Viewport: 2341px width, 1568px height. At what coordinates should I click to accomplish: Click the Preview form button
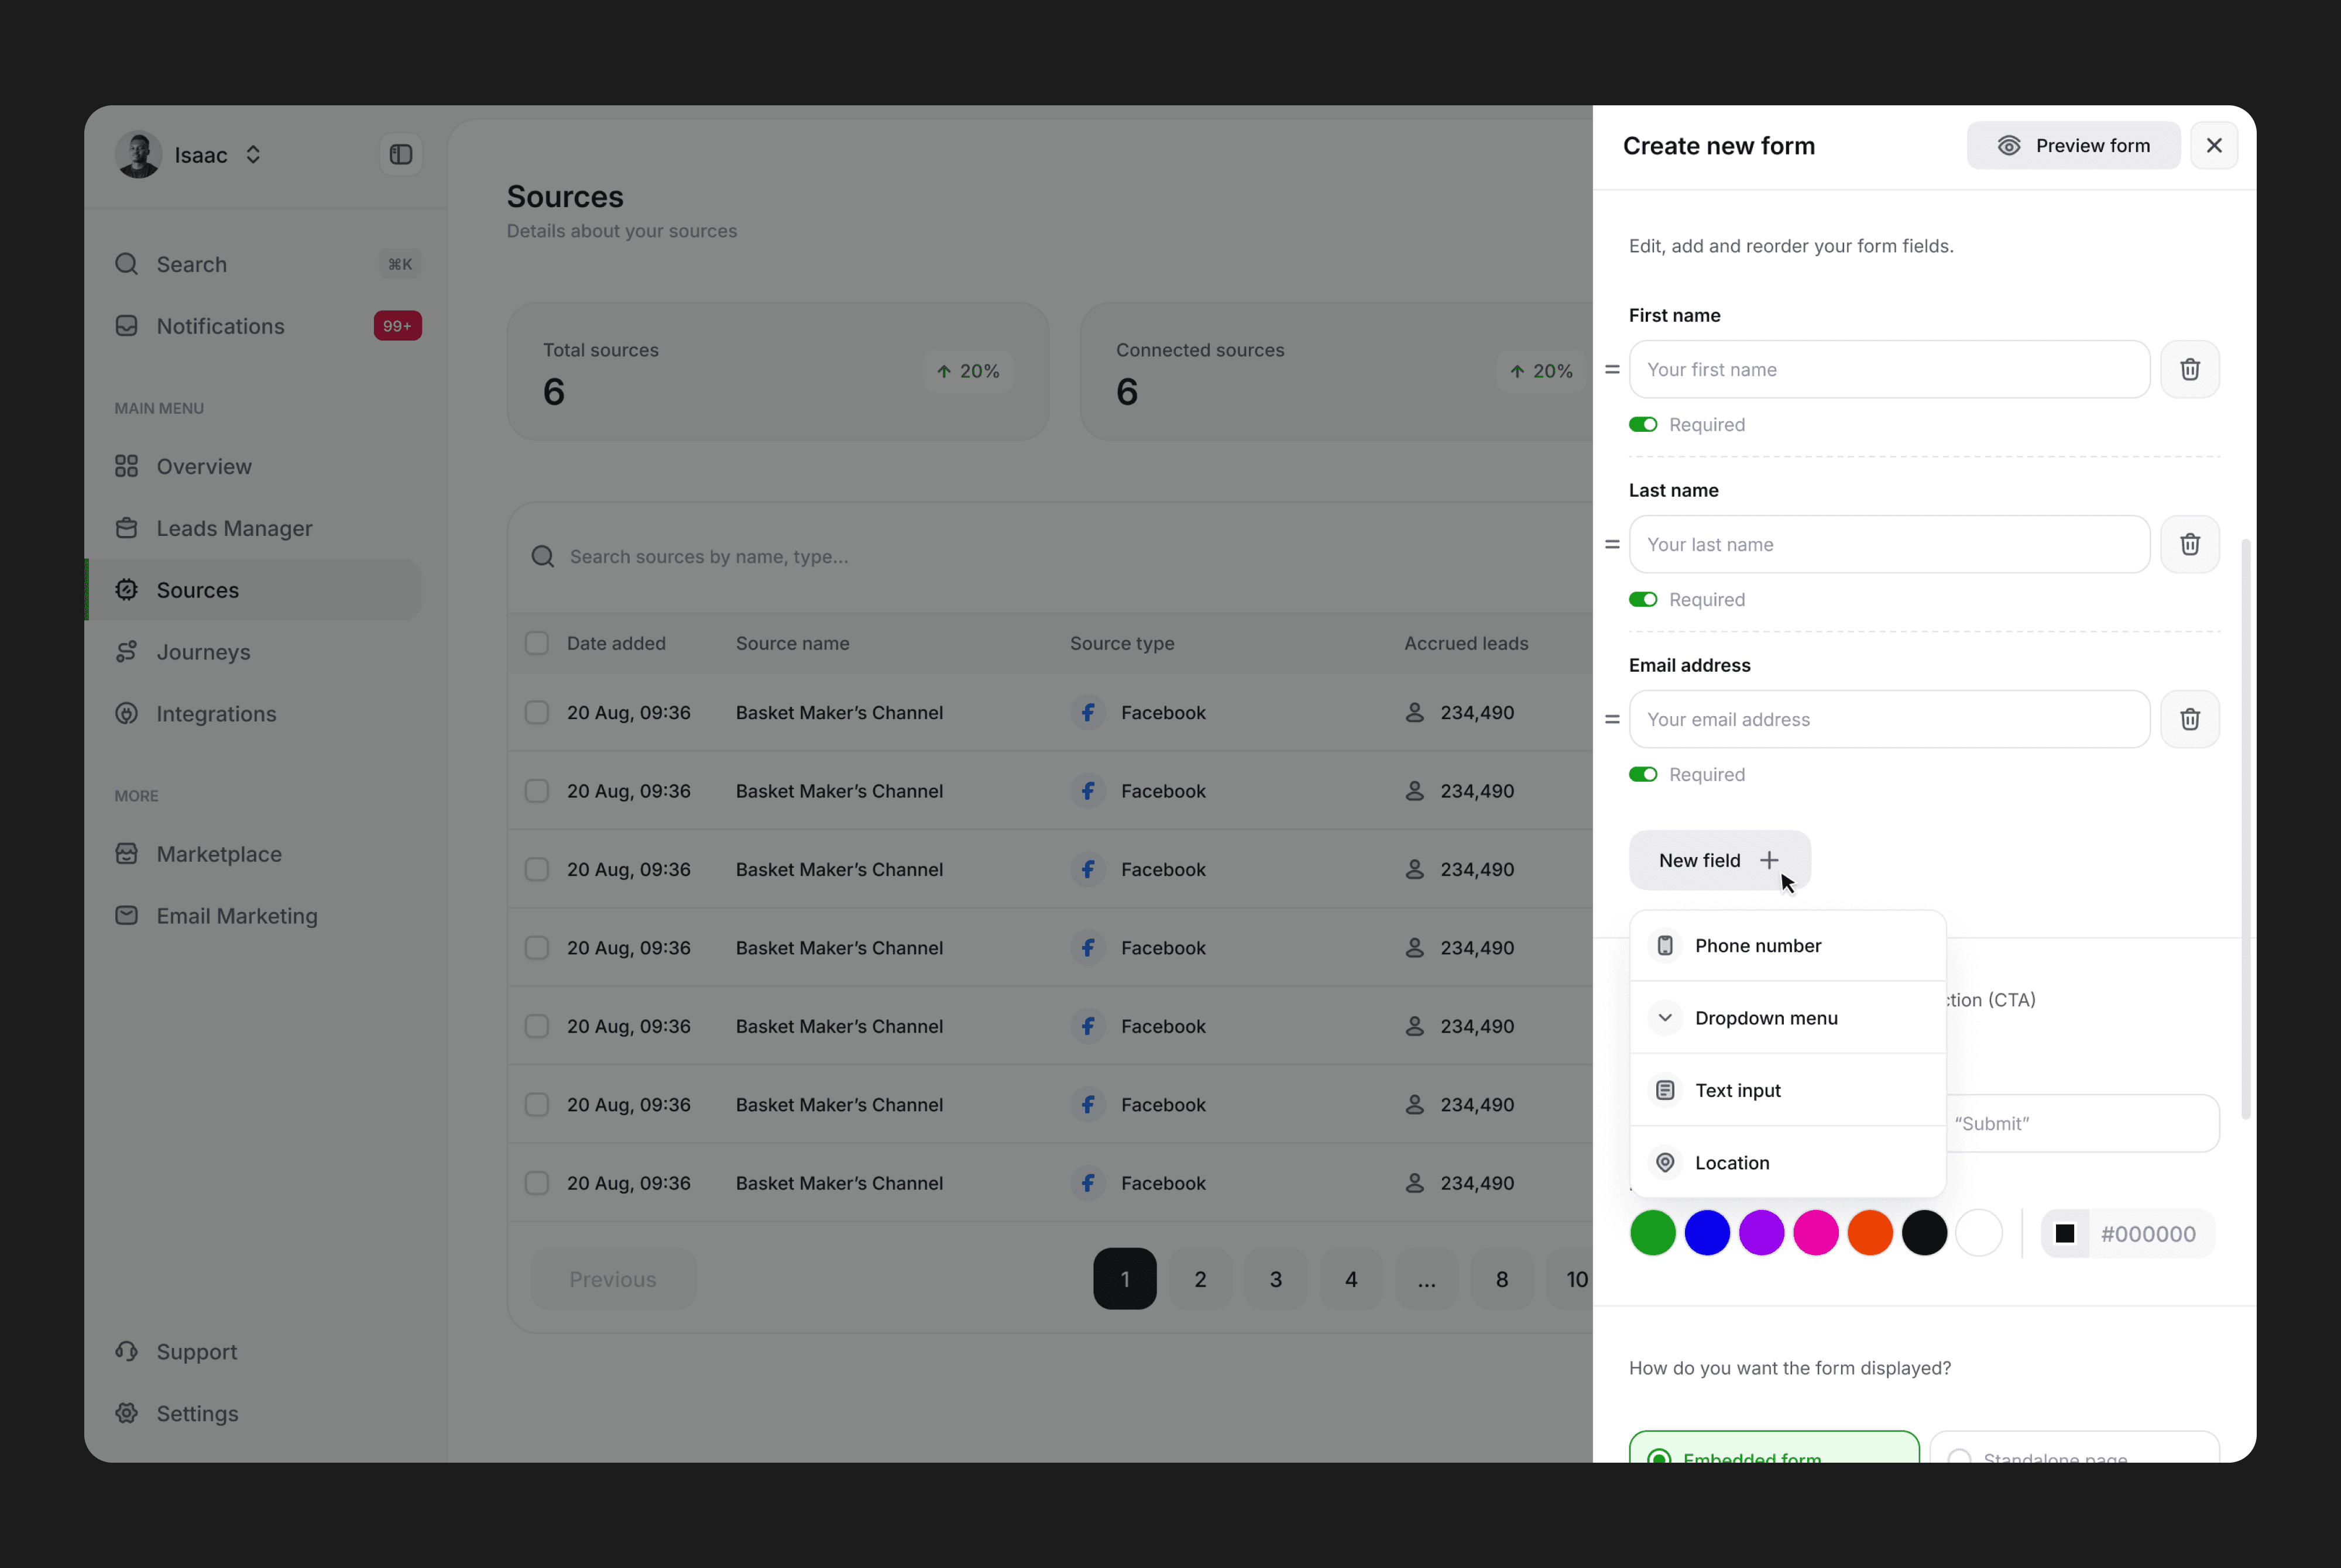tap(2074, 146)
